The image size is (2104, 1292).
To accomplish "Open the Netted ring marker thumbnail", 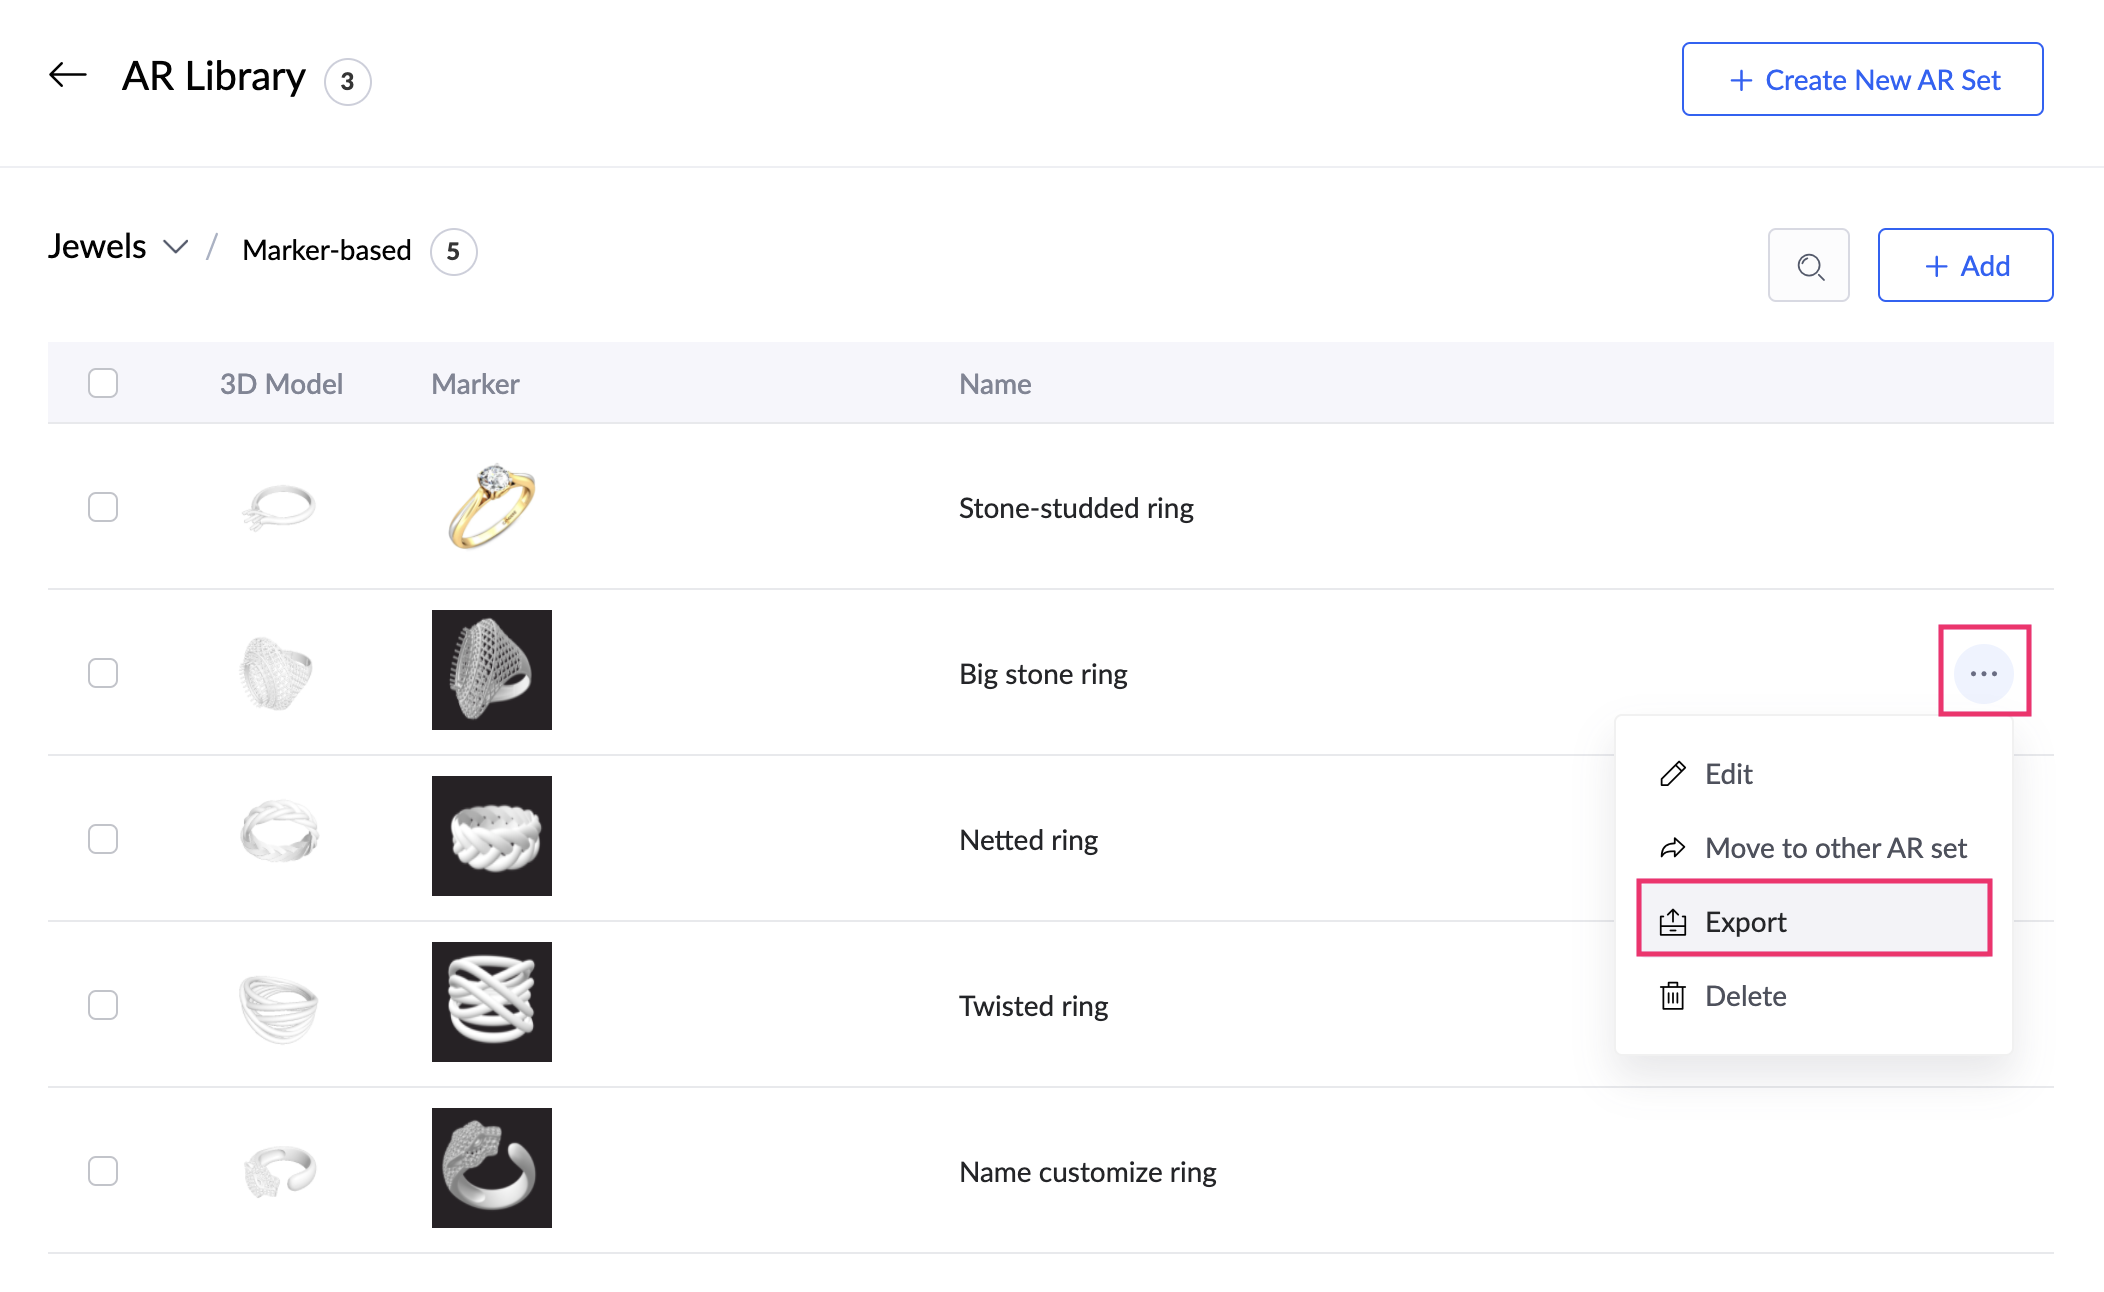I will [492, 836].
